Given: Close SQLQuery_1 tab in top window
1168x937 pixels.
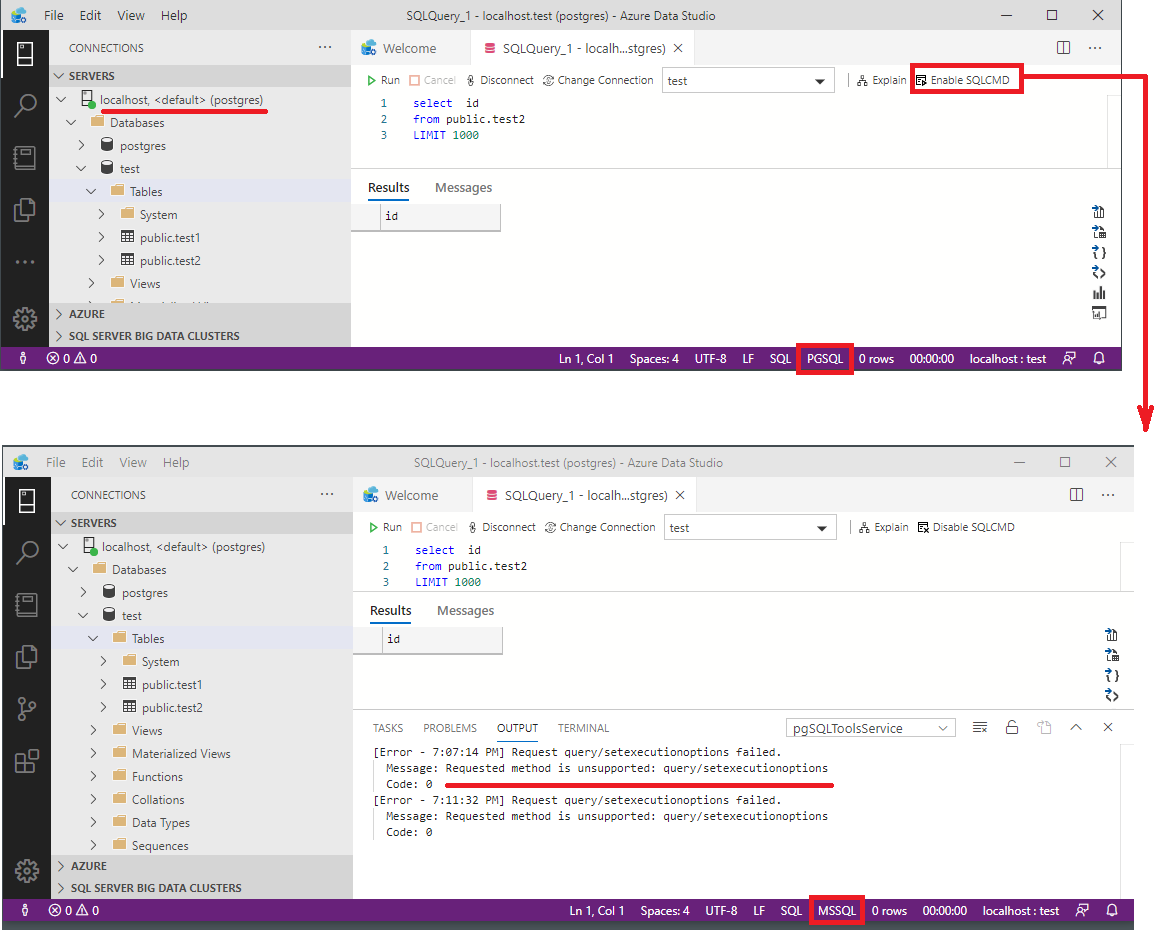Looking at the screenshot, I should click(x=678, y=48).
